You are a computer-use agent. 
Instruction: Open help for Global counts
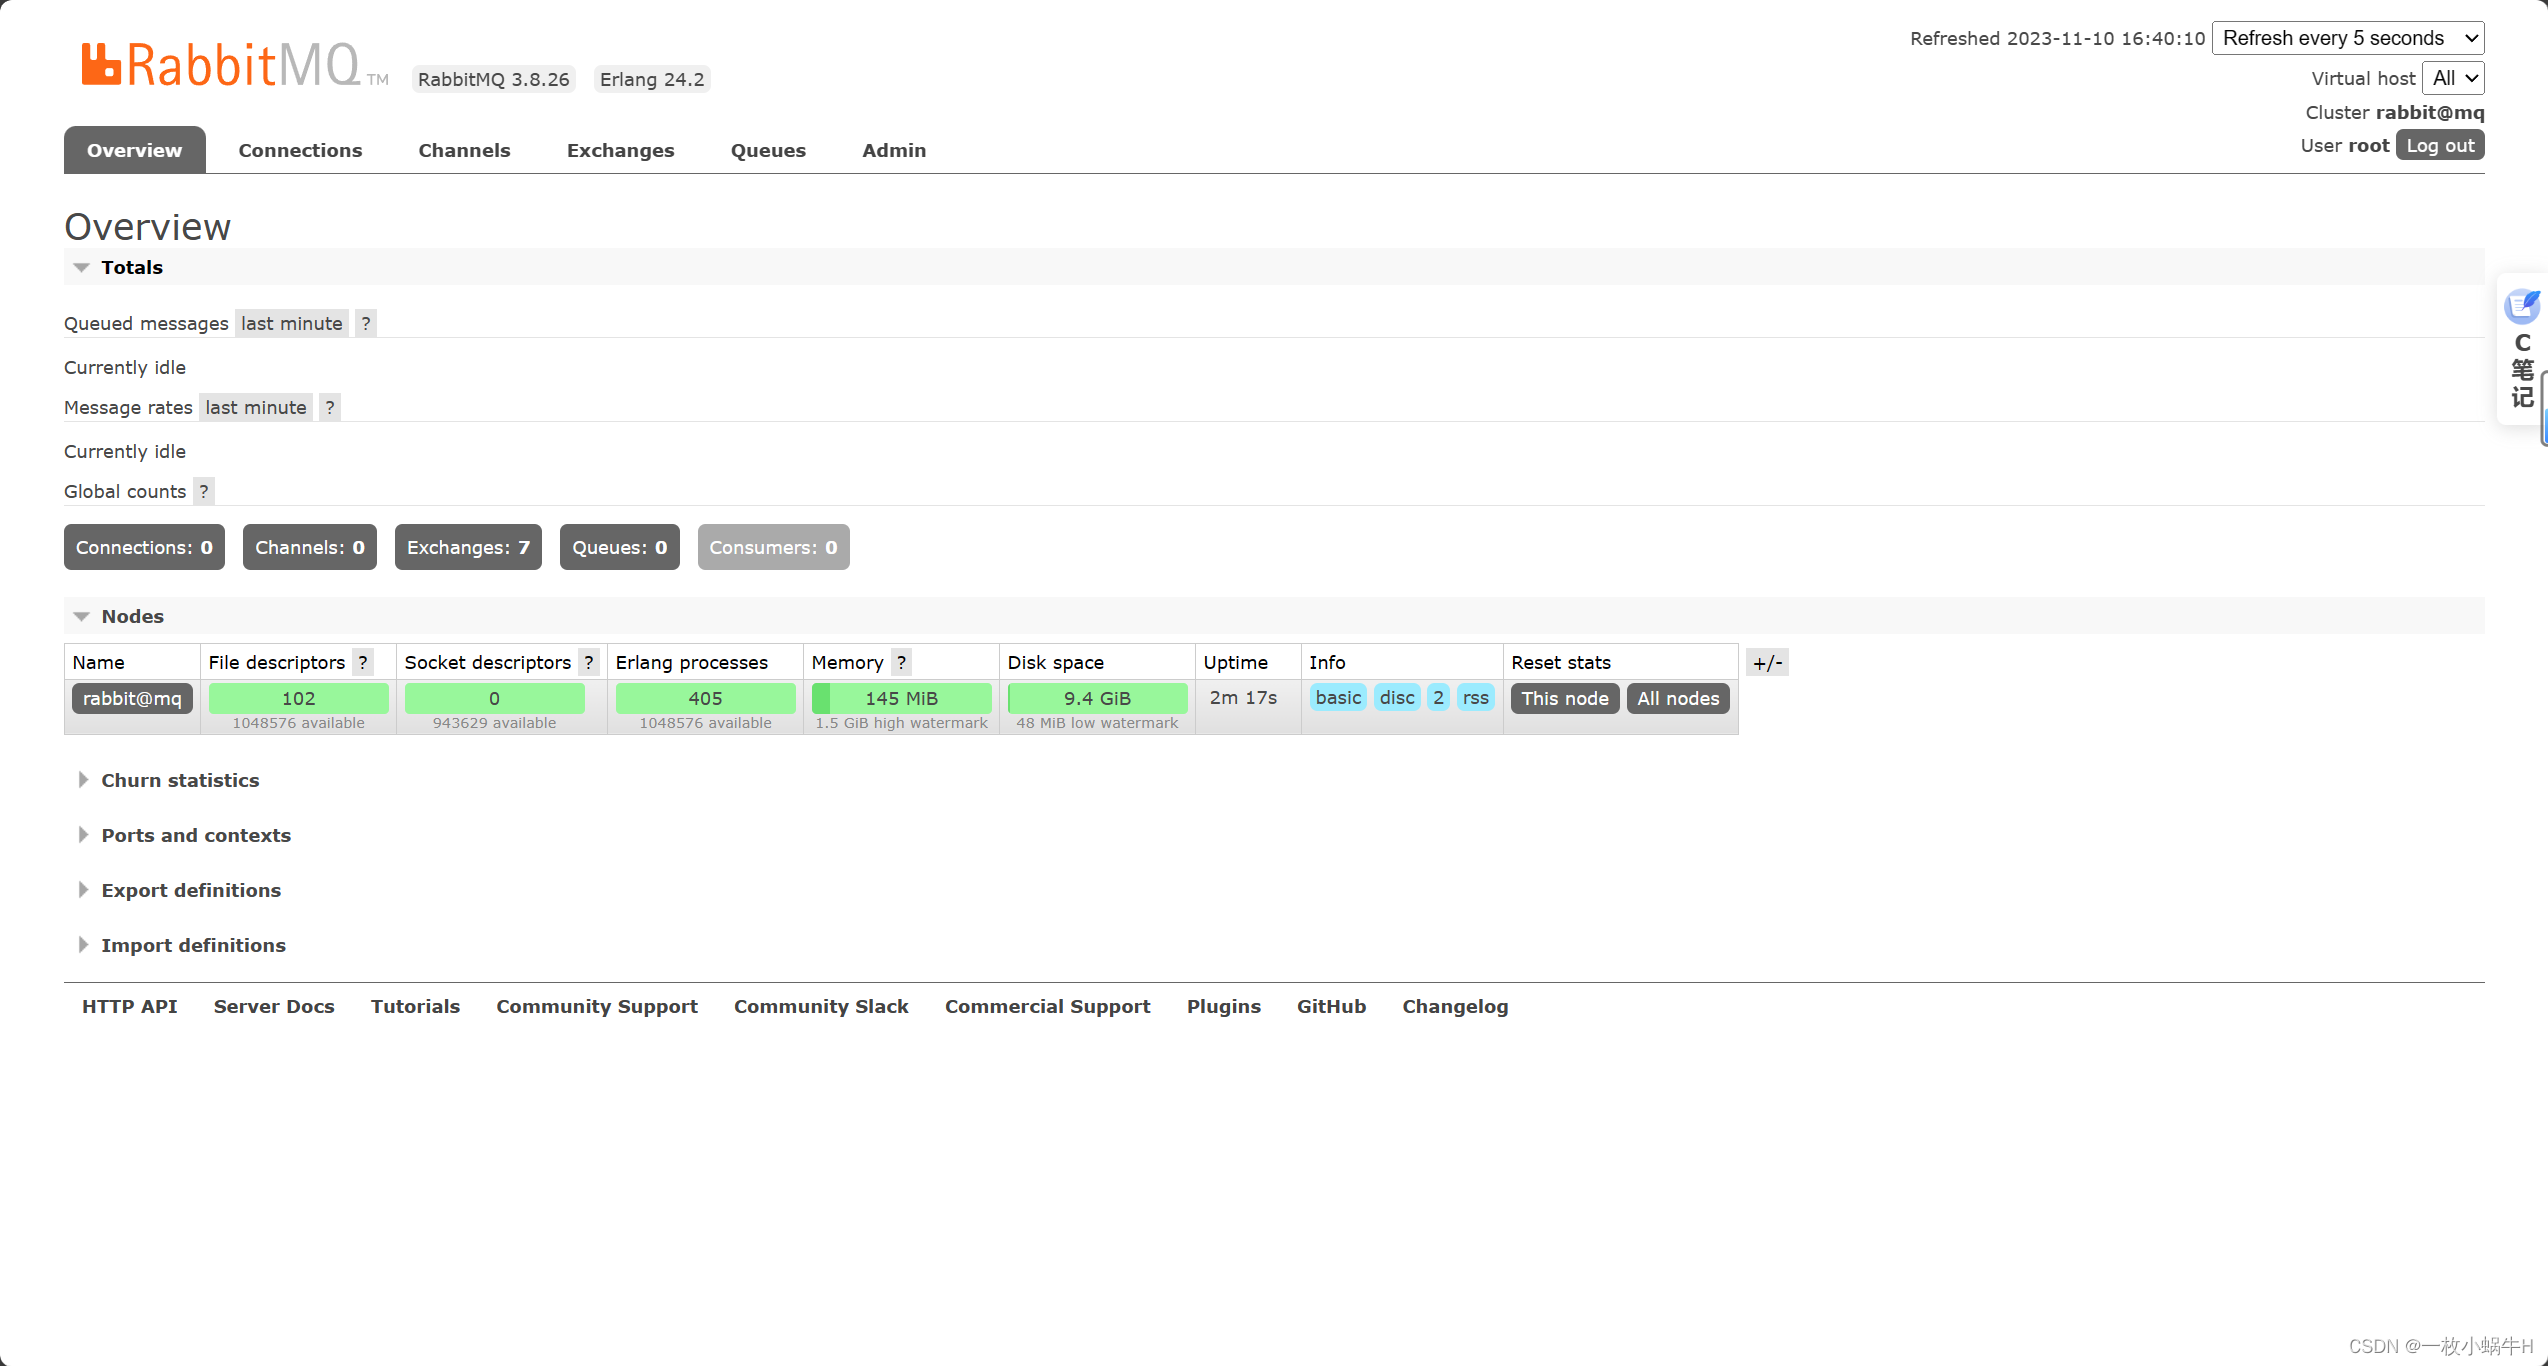tap(204, 491)
